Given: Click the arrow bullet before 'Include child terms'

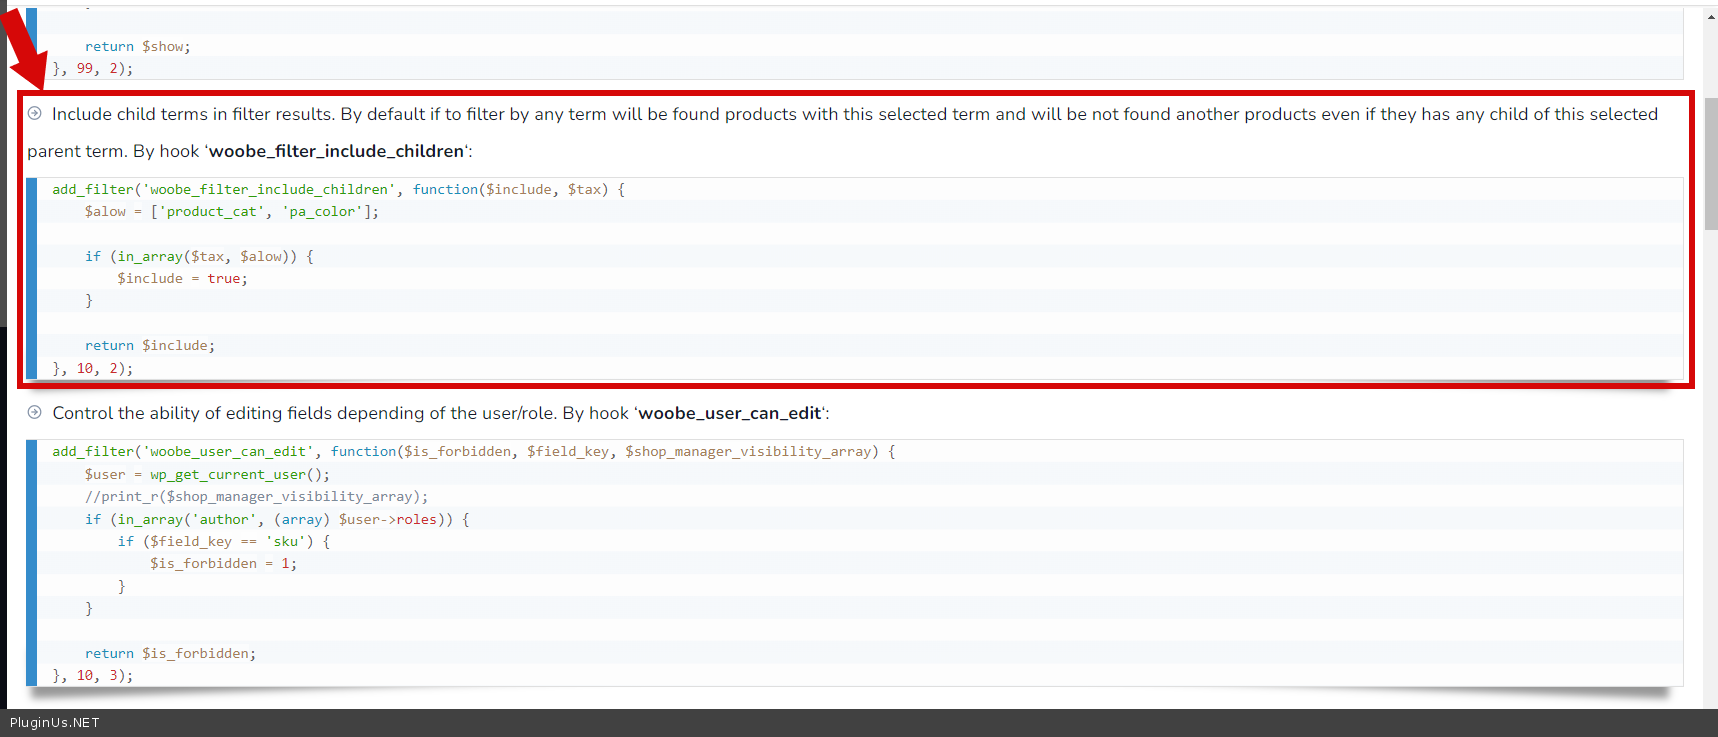Looking at the screenshot, I should pos(35,114).
